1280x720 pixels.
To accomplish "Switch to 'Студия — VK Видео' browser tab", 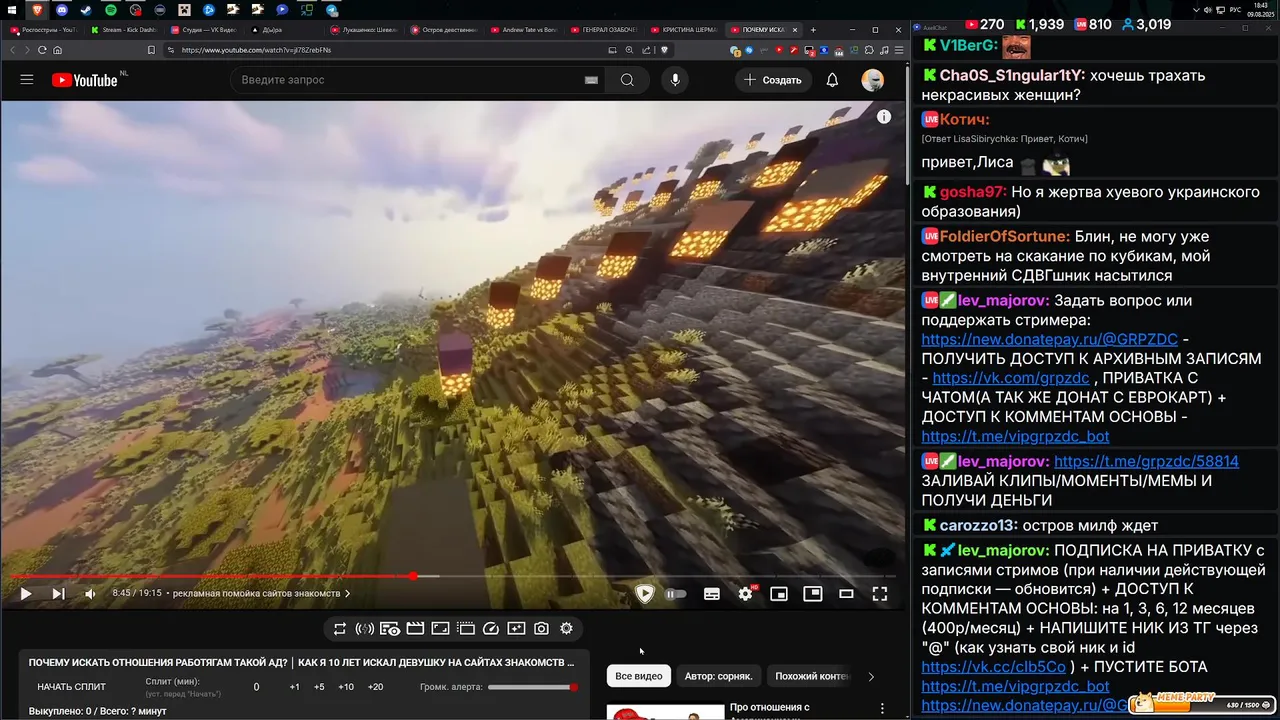I will (202, 30).
